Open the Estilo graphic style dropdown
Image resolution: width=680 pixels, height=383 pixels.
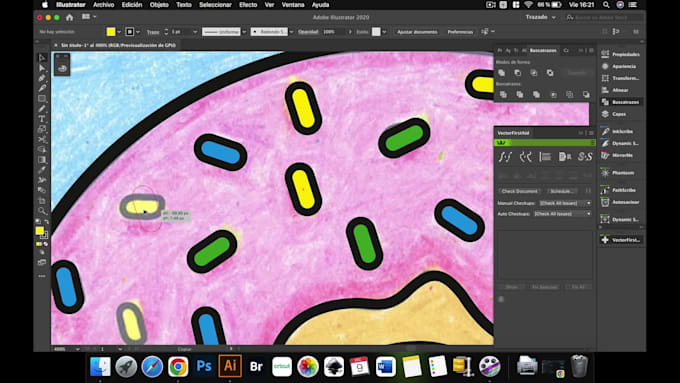coord(384,32)
